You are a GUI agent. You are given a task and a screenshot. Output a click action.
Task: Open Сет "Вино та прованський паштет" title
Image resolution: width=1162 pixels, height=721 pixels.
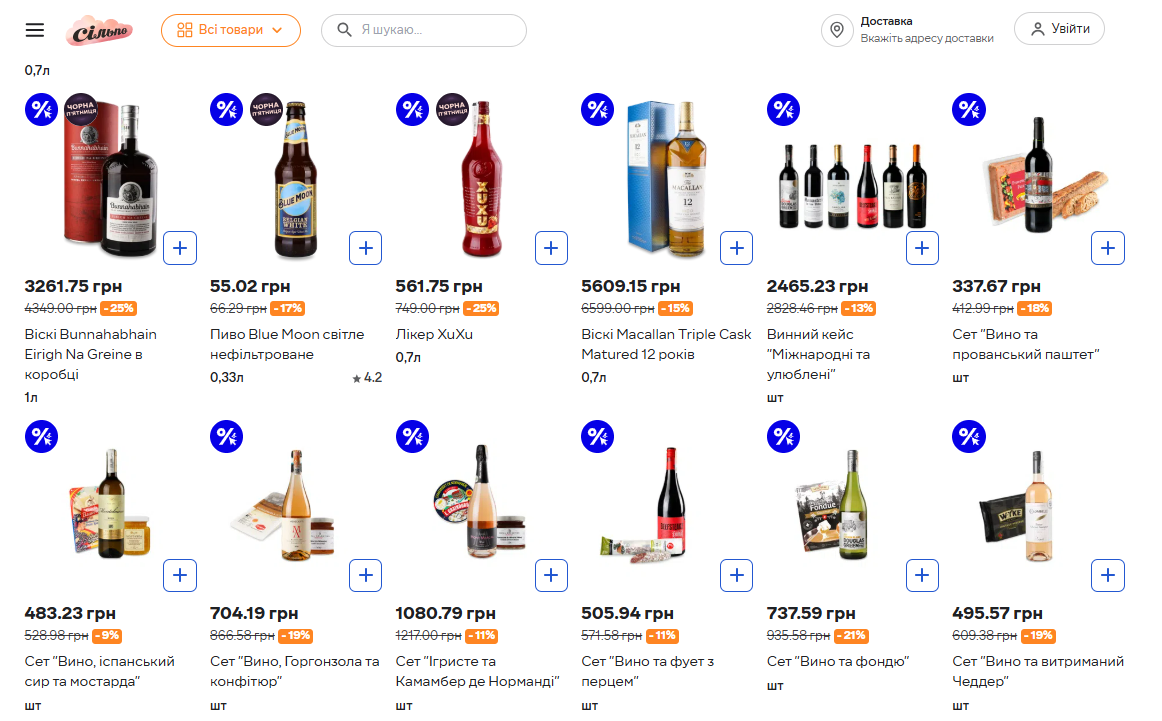[x=1026, y=344]
